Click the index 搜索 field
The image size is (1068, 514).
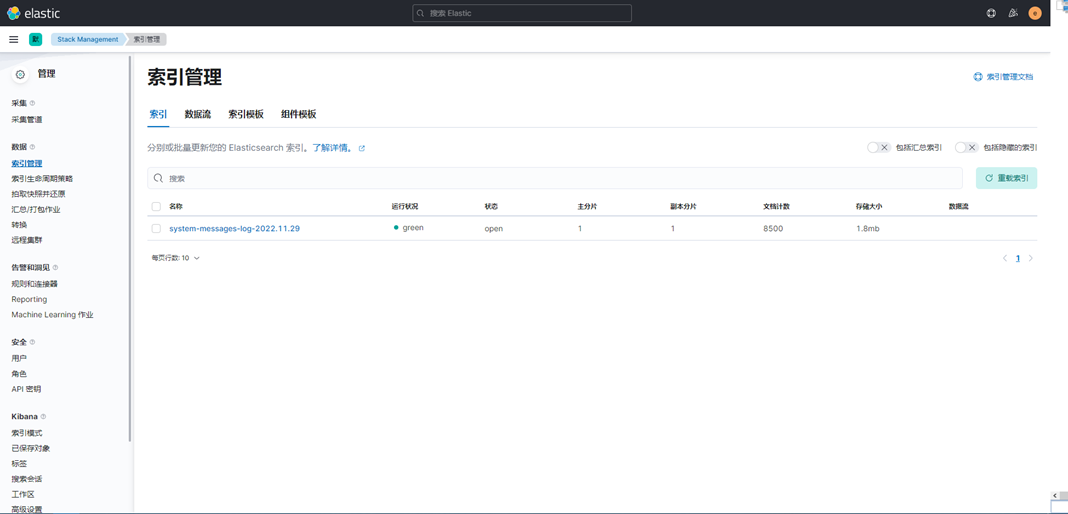tap(554, 178)
